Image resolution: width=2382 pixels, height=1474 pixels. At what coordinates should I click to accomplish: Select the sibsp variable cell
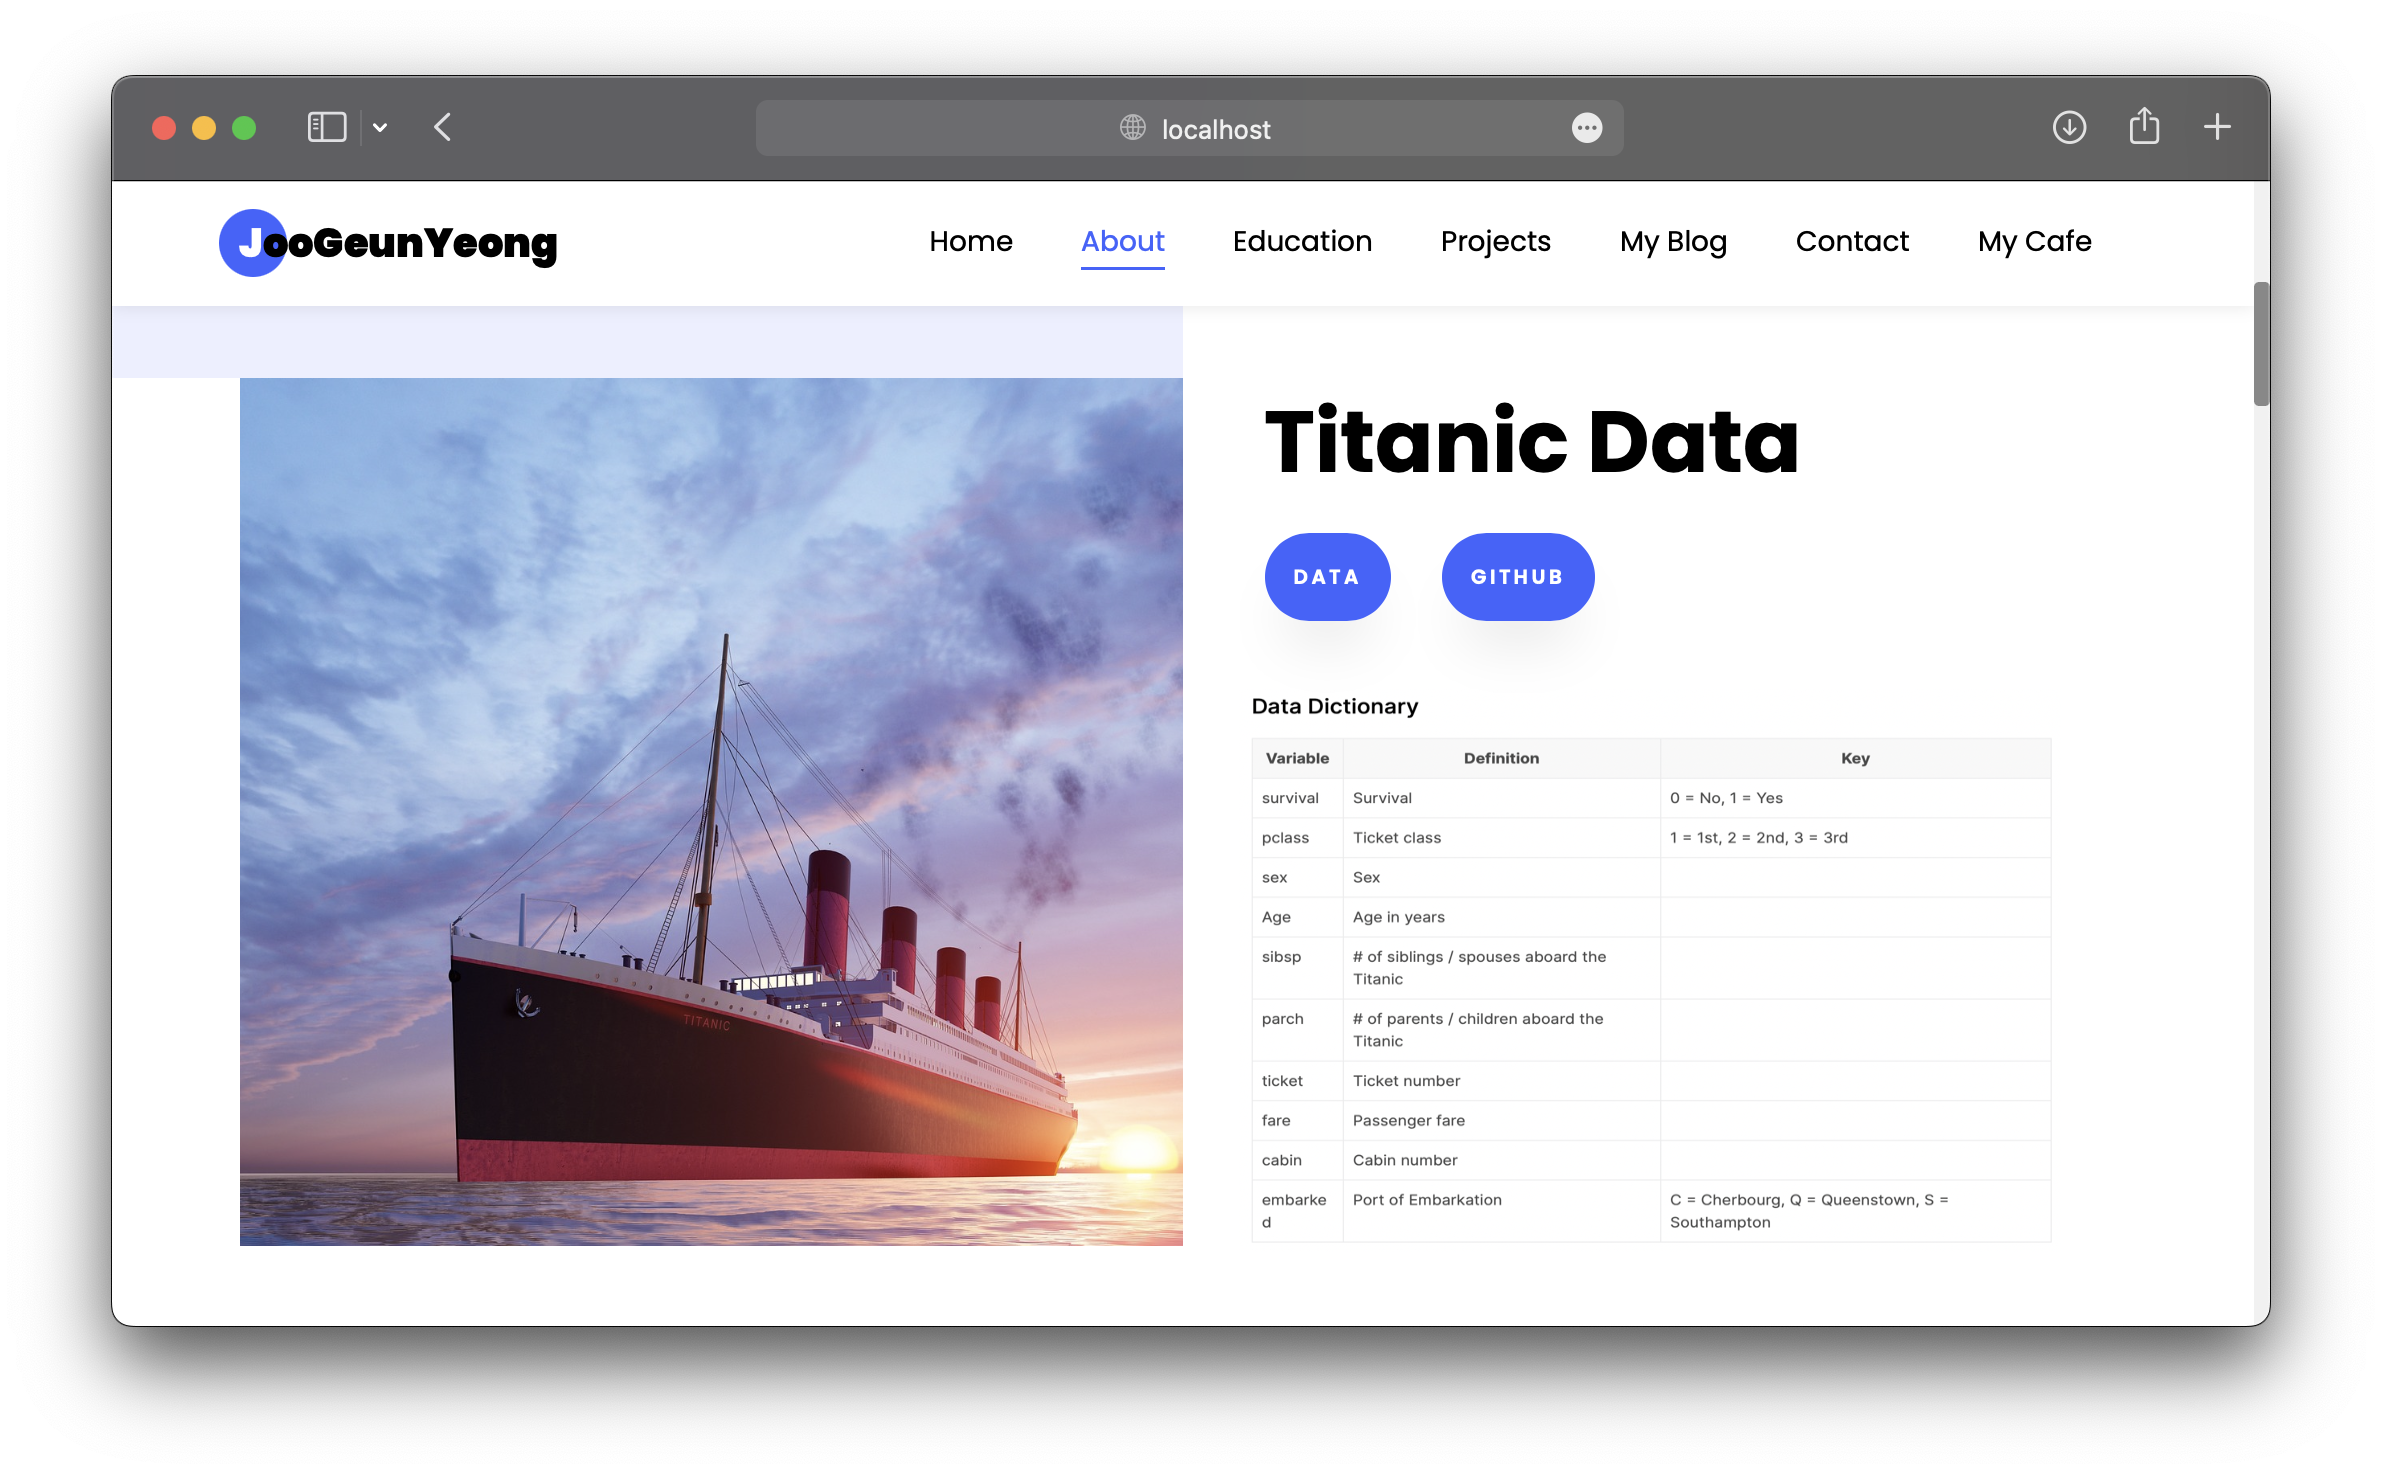point(1297,968)
